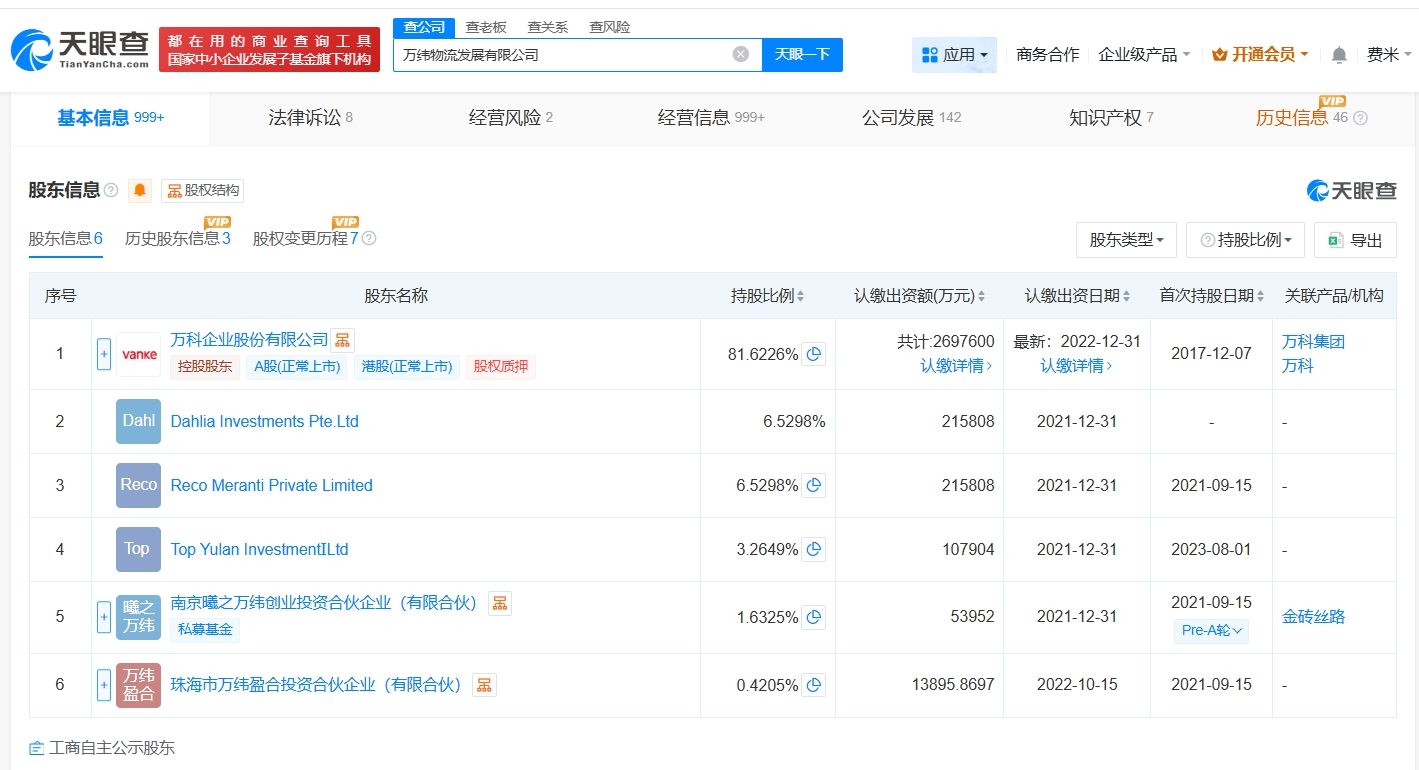Viewport: 1419px width, 770px height.
Task: Click the question mark beside 股权变更历程
Action: click(x=369, y=240)
